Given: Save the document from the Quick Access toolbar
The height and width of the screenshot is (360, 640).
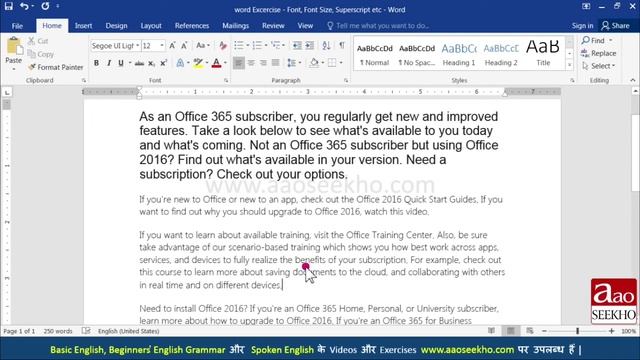Looking at the screenshot, I should pos(9,7).
